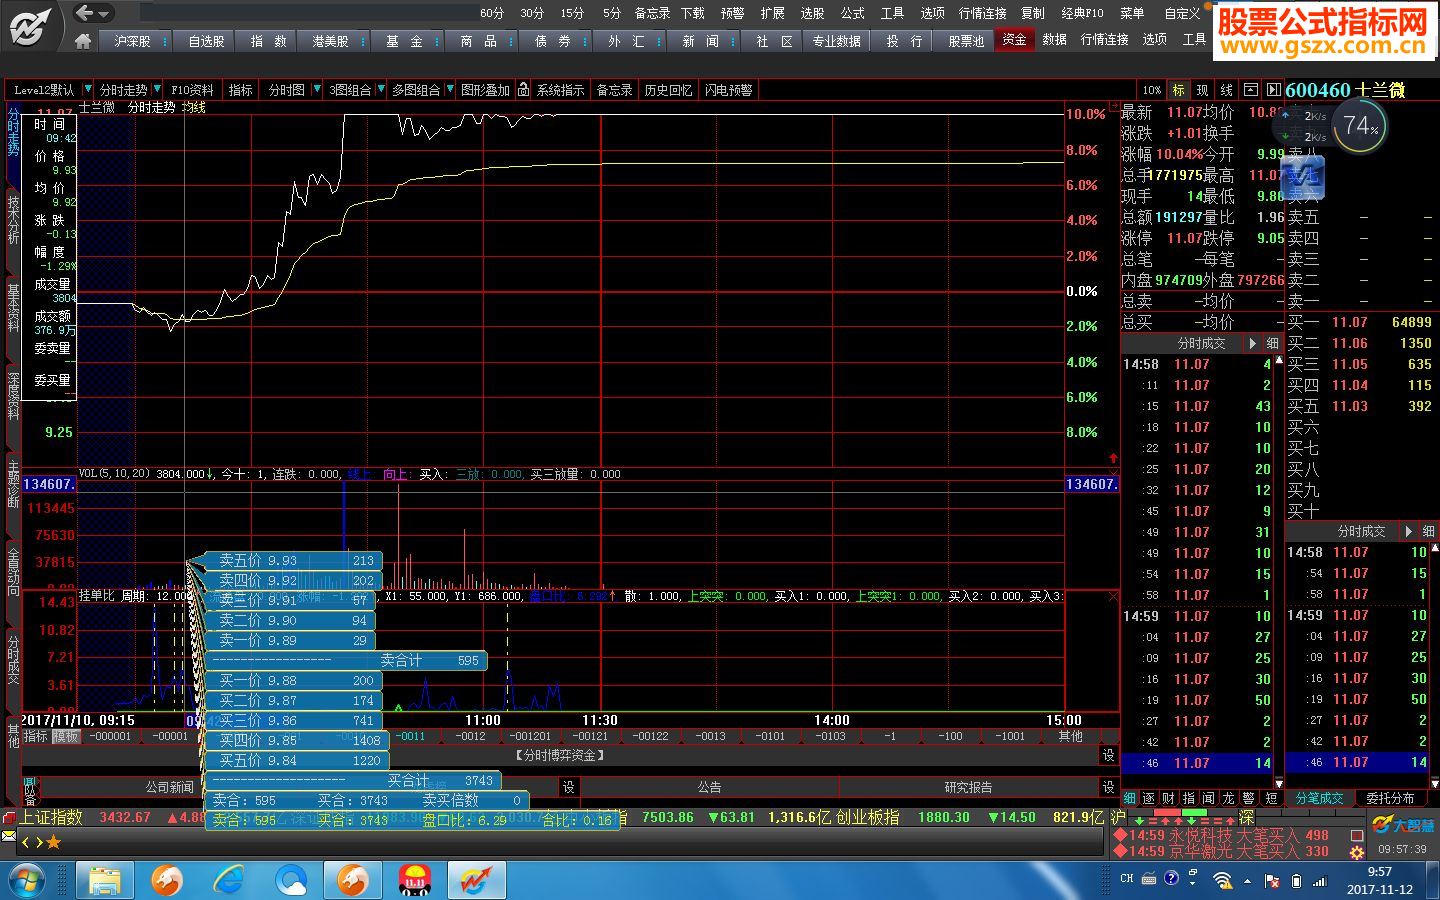Select the 5分 period
This screenshot has height=900, width=1440.
click(612, 13)
